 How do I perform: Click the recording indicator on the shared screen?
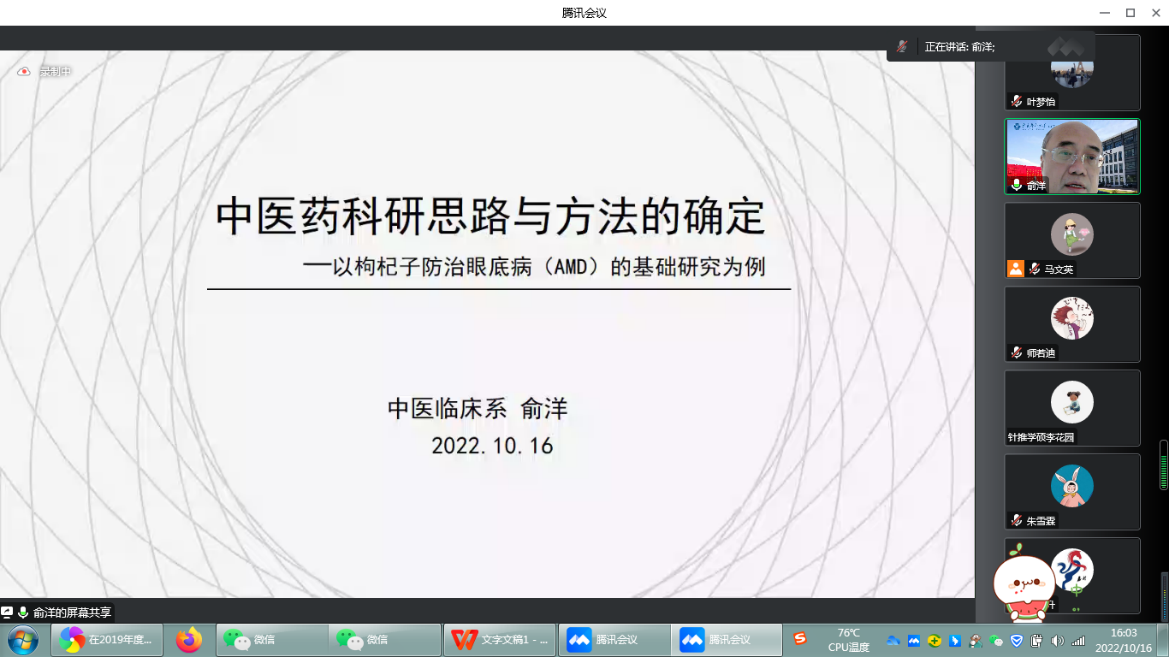click(x=24, y=72)
